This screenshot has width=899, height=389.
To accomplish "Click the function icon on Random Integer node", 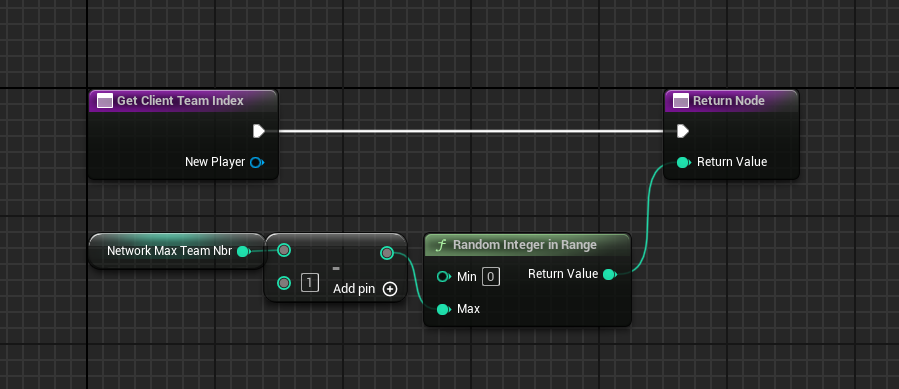I will coord(440,246).
